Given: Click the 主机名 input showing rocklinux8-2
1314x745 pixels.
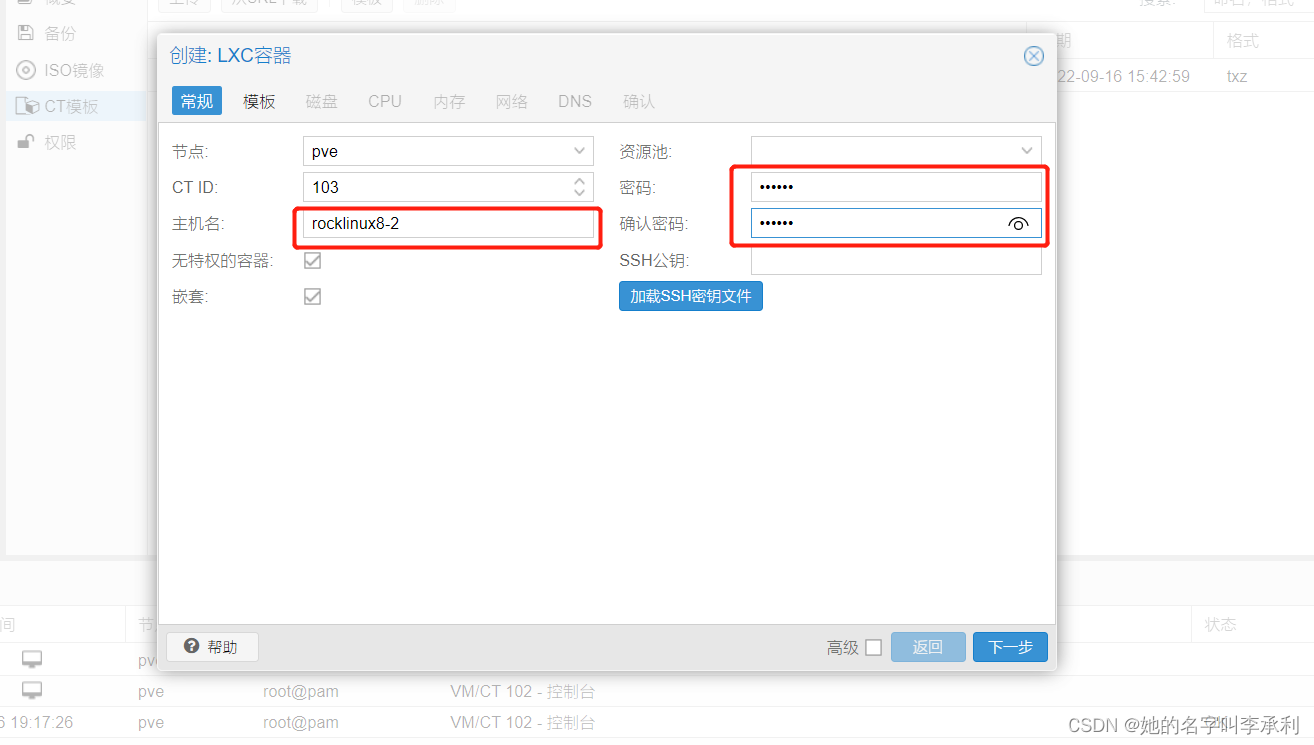Looking at the screenshot, I should (x=447, y=223).
